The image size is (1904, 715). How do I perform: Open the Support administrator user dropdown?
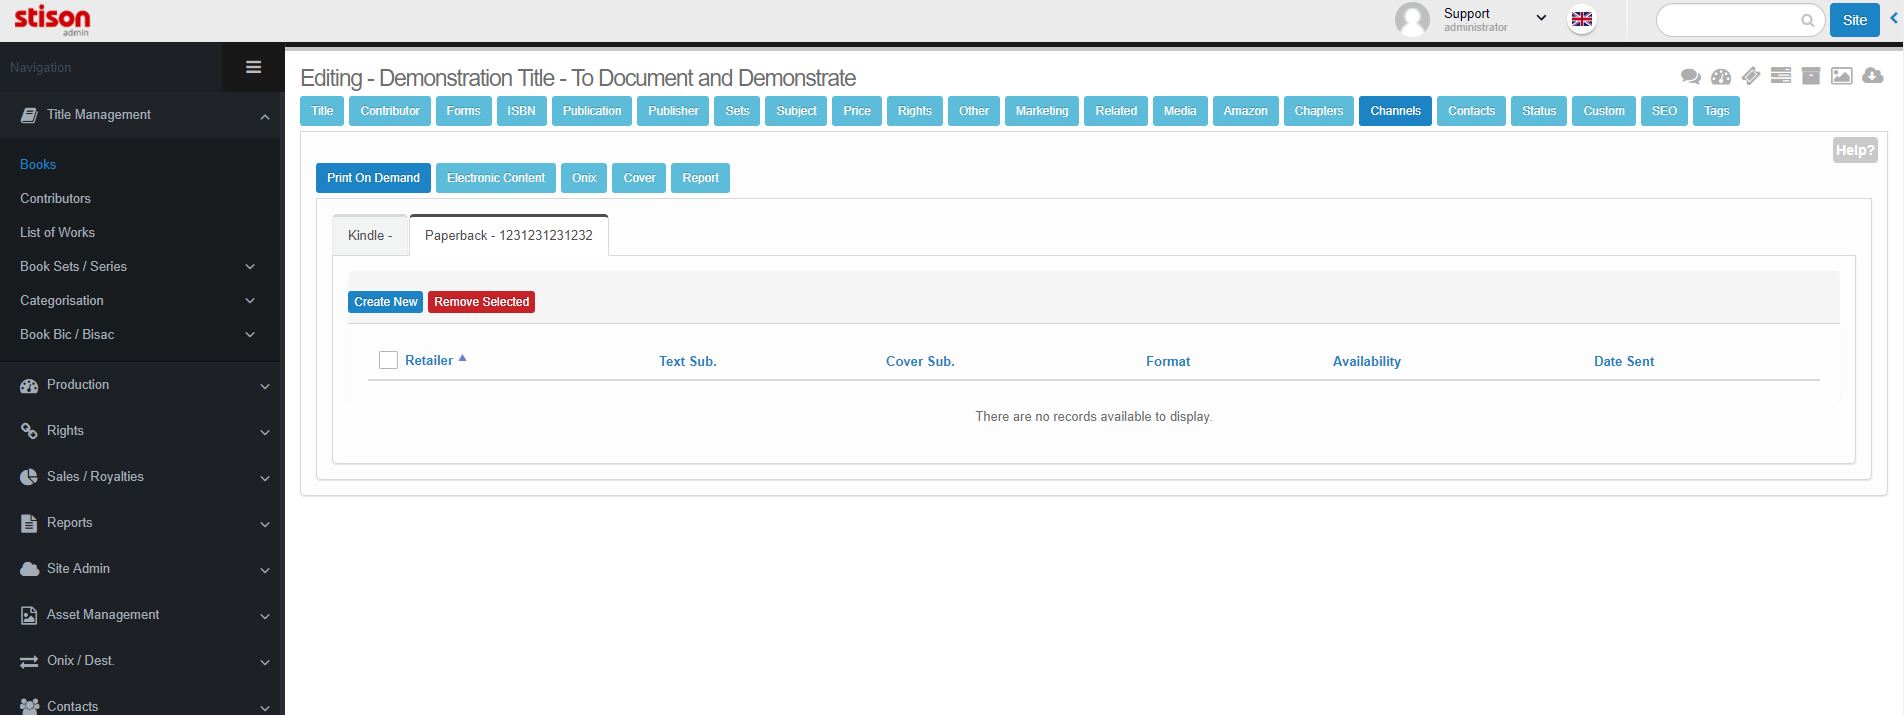(x=1494, y=19)
